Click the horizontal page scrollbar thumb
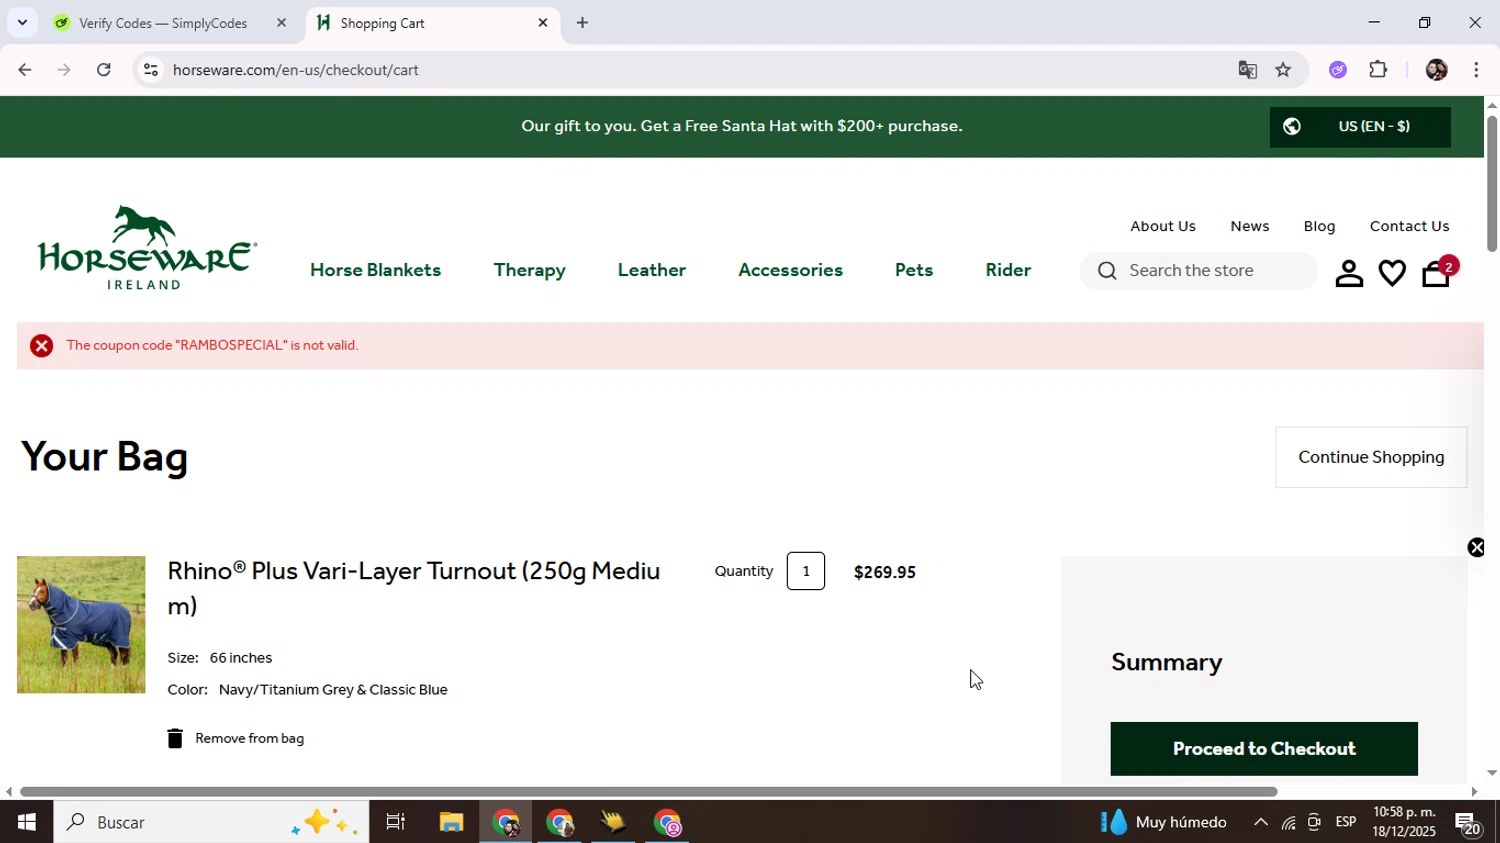1500x843 pixels. click(x=648, y=792)
